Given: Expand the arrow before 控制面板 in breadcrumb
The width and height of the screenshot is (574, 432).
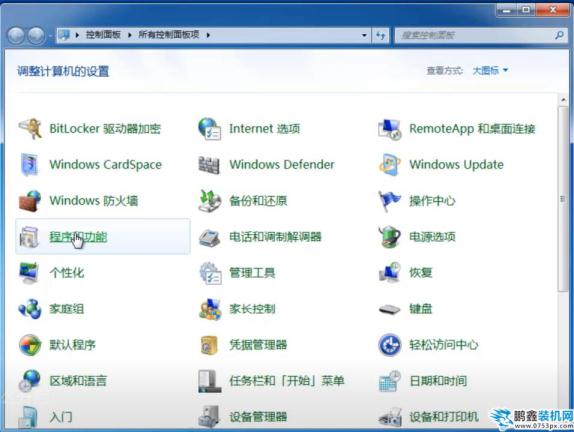Looking at the screenshot, I should (77, 35).
